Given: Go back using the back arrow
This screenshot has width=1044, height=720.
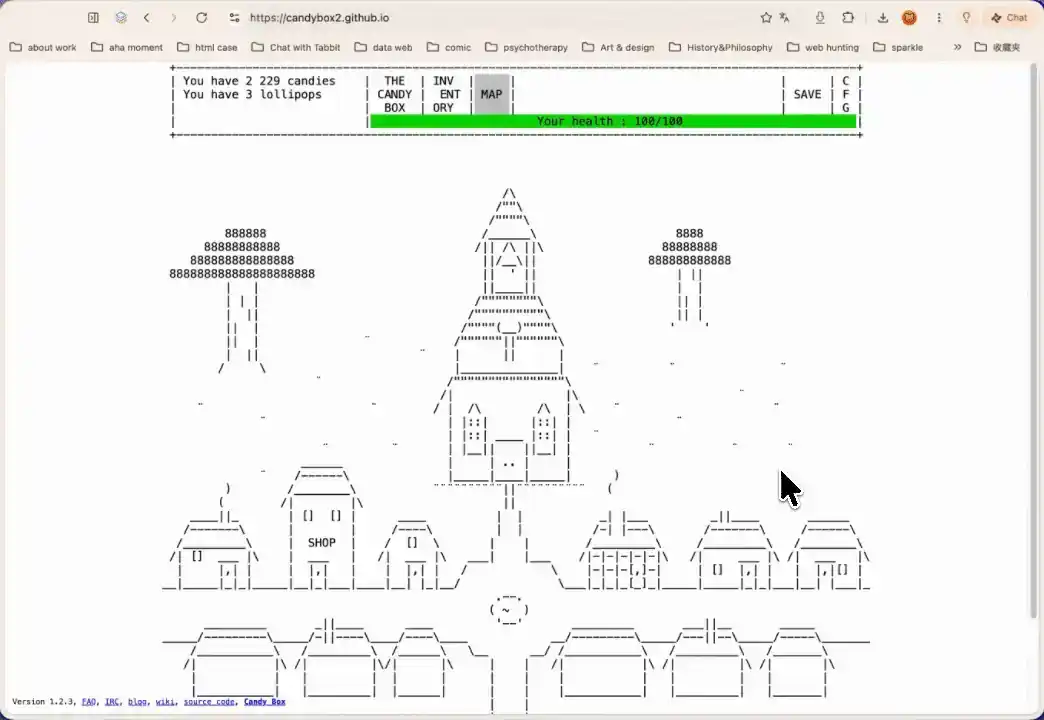Looking at the screenshot, I should click(146, 18).
